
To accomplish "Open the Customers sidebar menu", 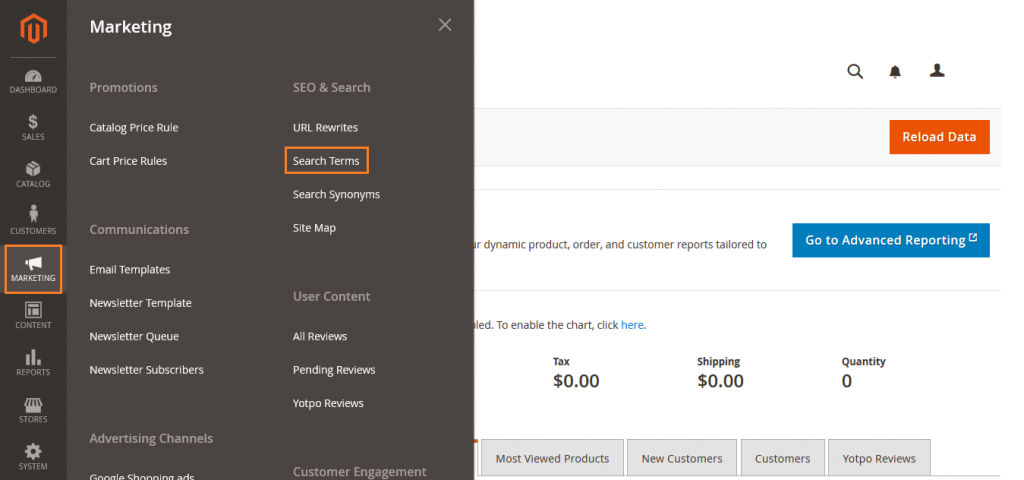I will 33,221.
